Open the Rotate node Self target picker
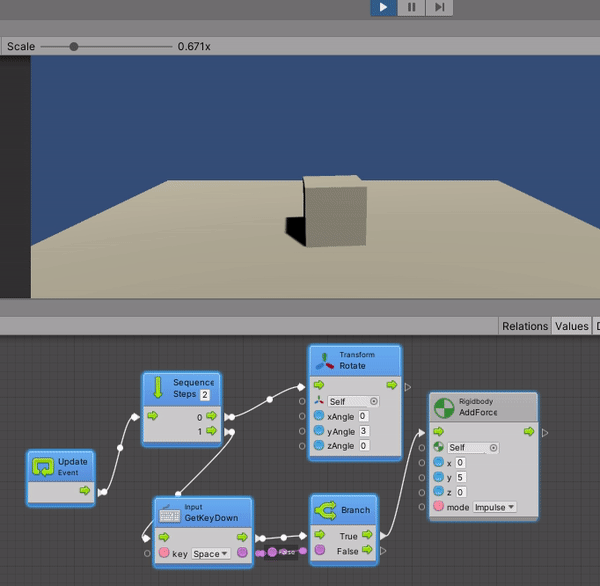Screen dimensions: 600x586 click(x=374, y=401)
